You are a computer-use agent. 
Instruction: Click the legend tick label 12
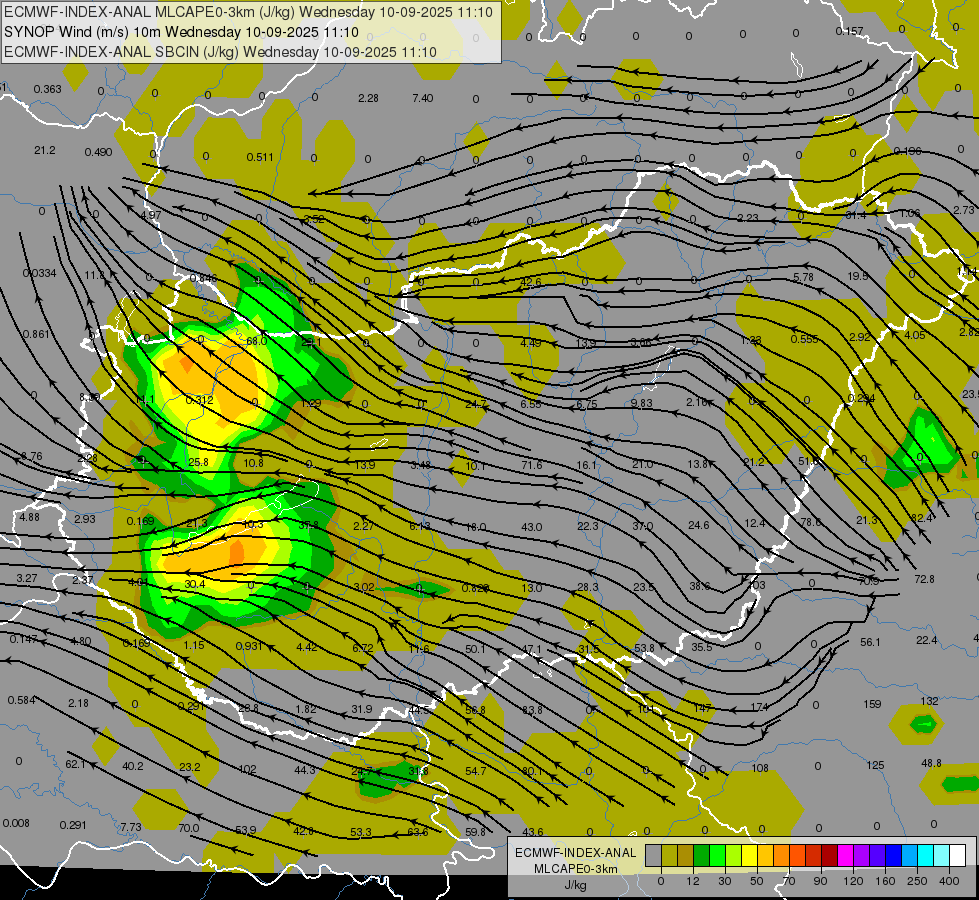coord(692,881)
